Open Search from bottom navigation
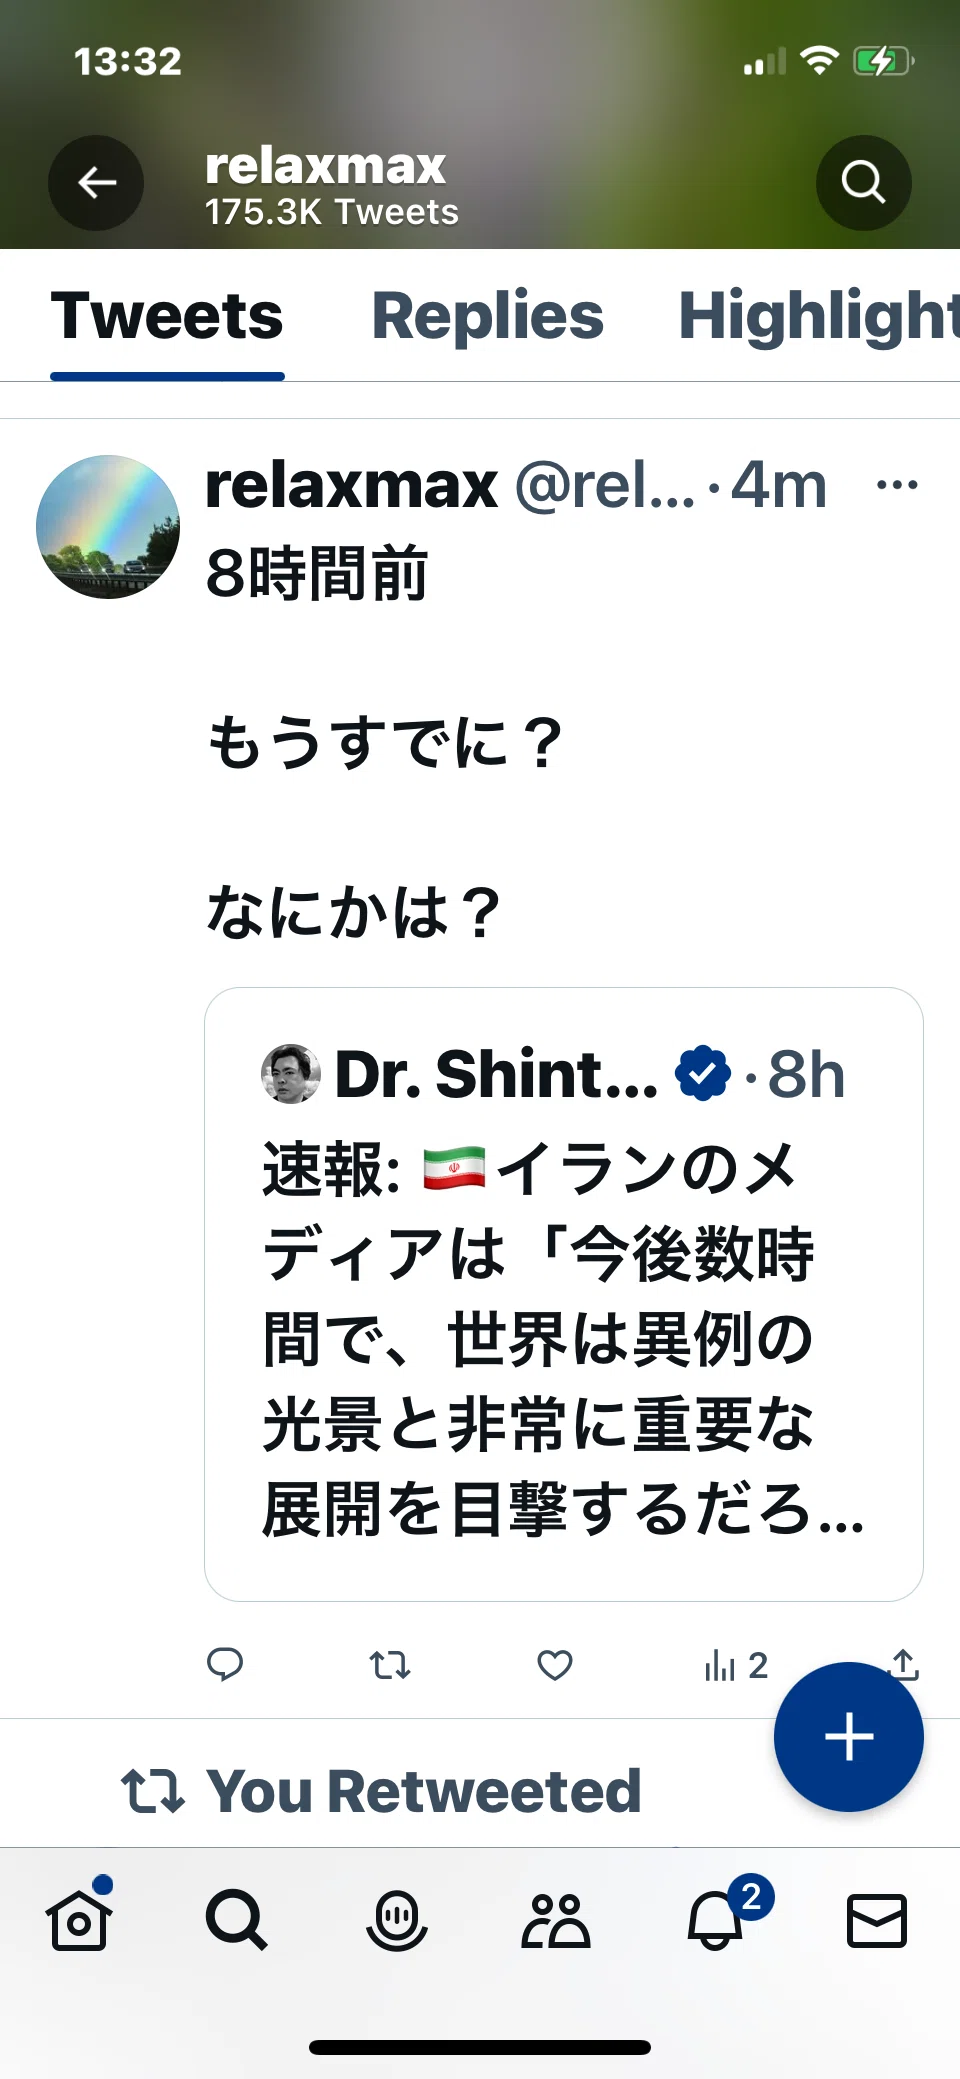 [237, 1920]
